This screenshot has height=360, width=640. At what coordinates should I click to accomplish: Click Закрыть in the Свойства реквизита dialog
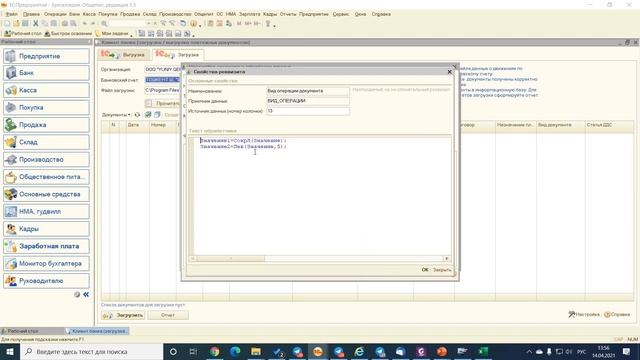pyautogui.click(x=442, y=270)
